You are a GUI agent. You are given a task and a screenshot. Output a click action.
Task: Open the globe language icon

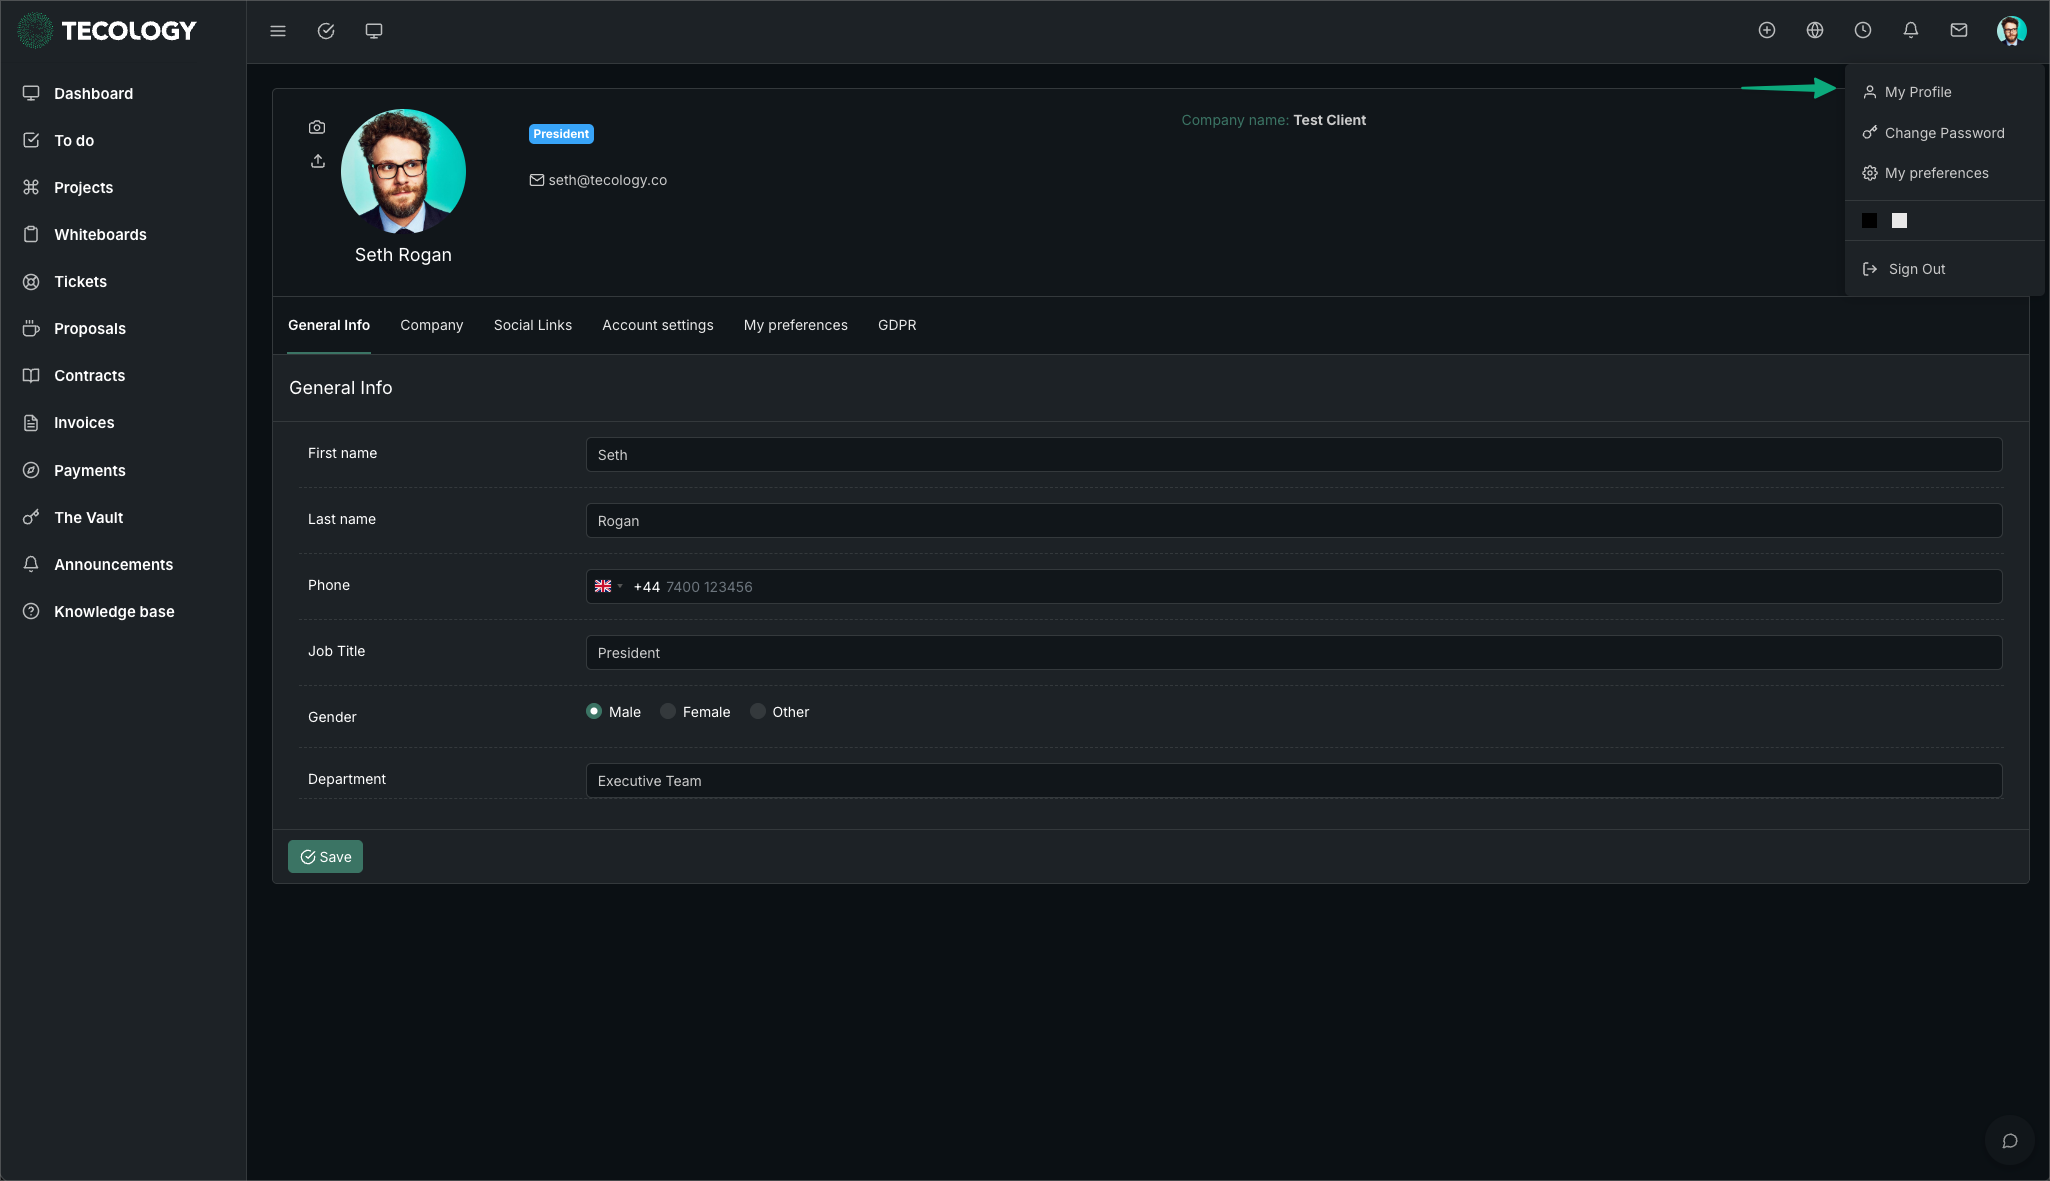1815,30
